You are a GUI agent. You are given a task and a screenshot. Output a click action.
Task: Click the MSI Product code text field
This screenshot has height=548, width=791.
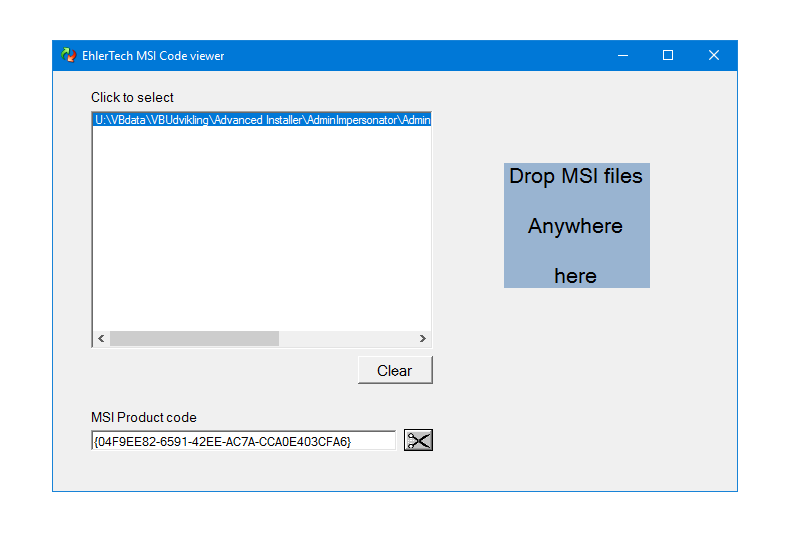click(243, 441)
